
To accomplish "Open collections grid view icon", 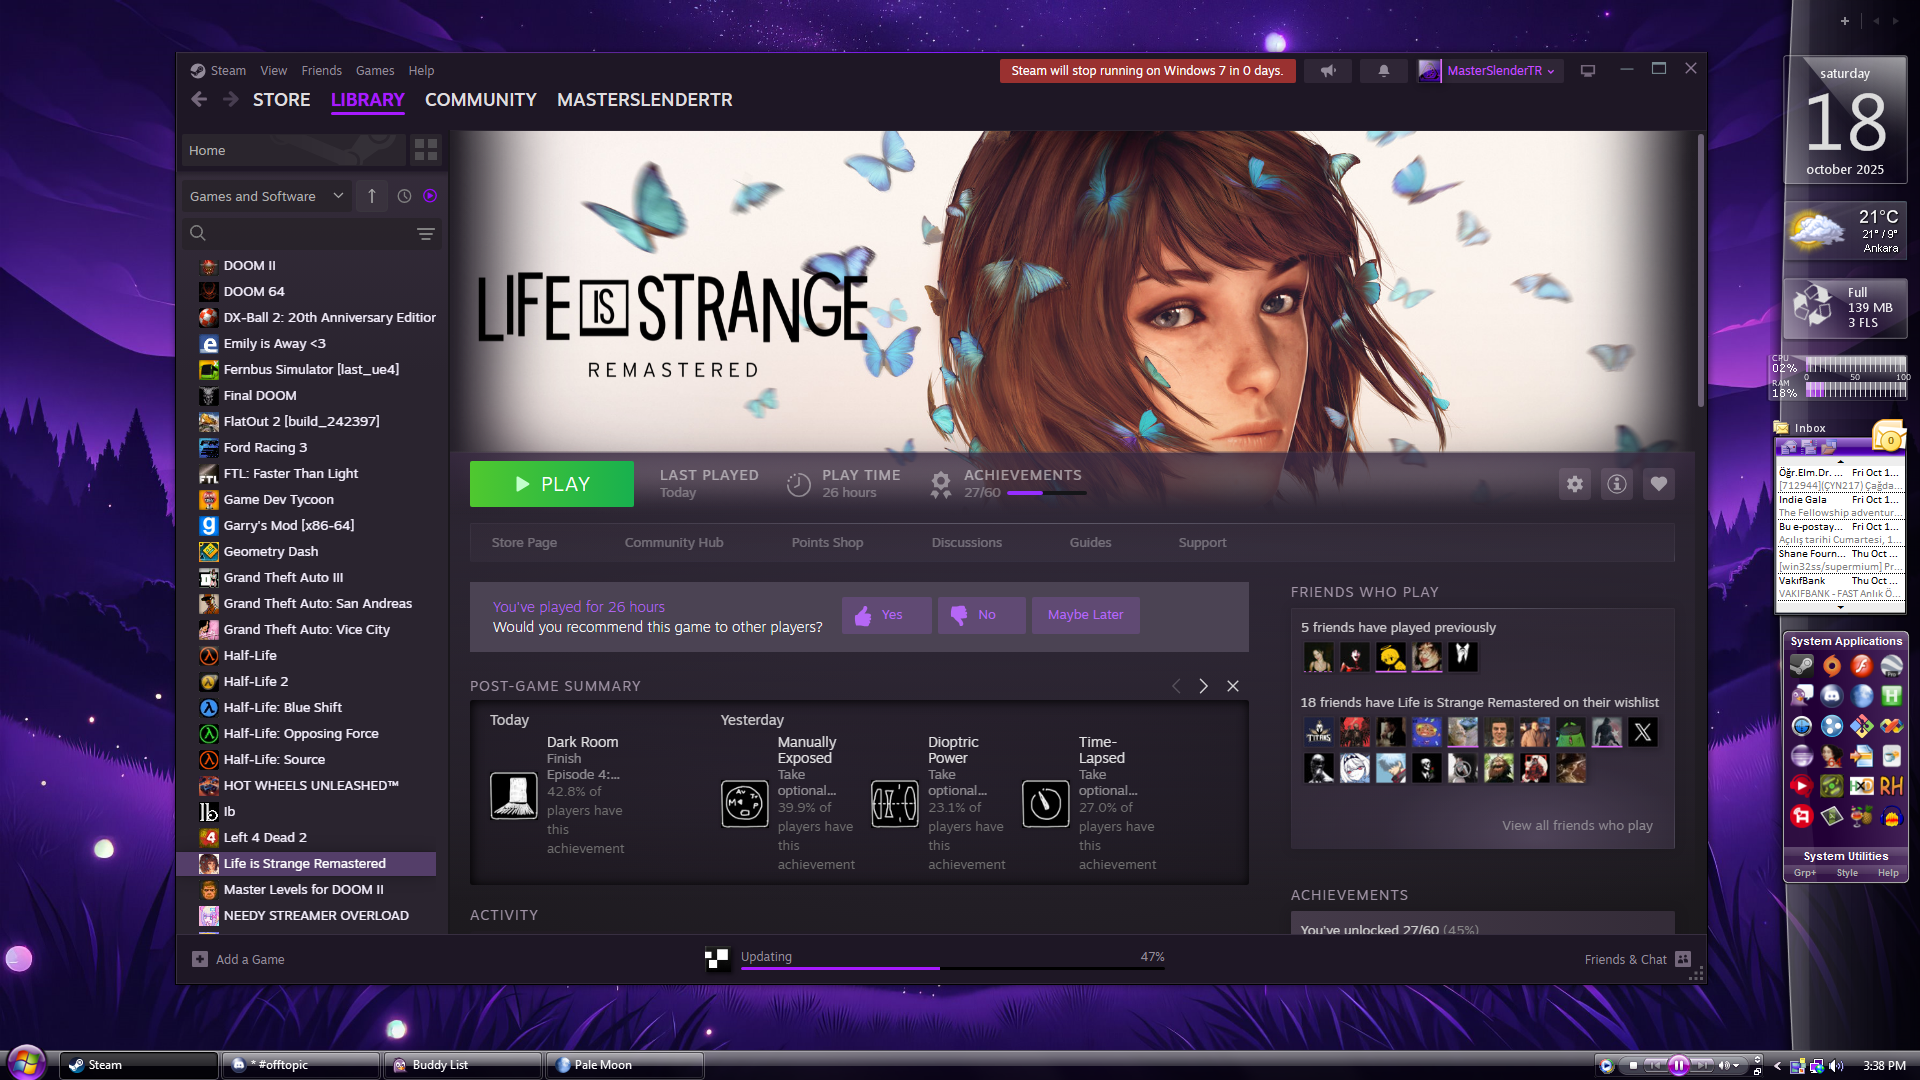I will (x=426, y=150).
